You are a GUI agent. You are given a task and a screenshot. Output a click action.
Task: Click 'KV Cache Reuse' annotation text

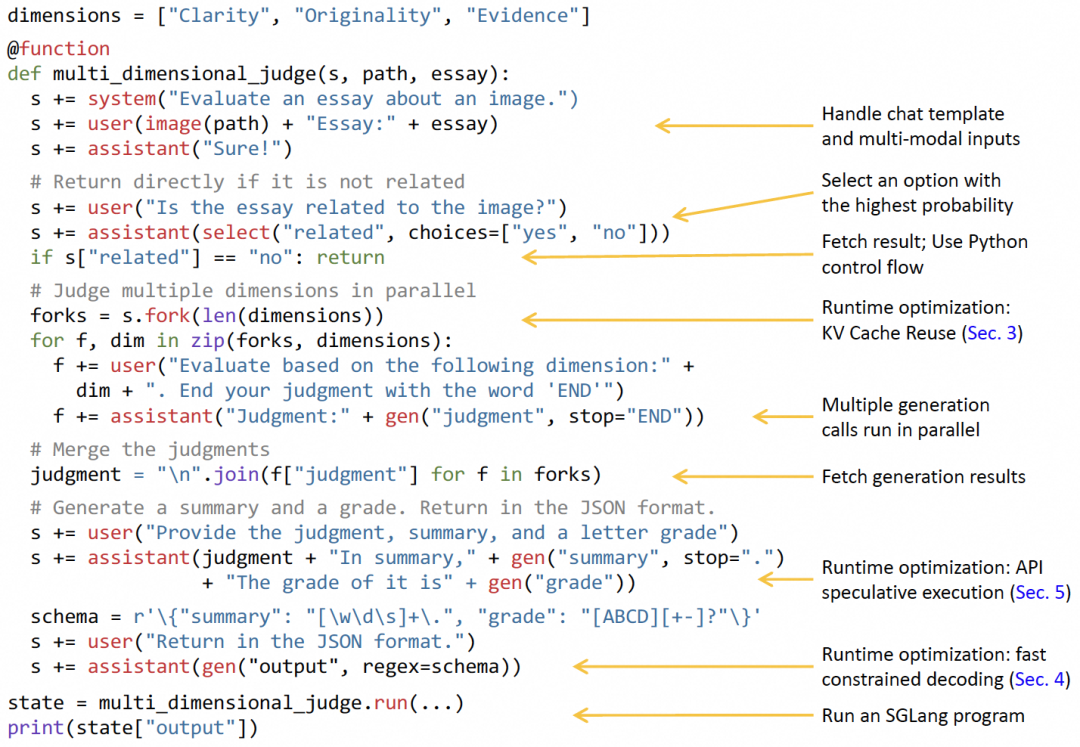889,333
